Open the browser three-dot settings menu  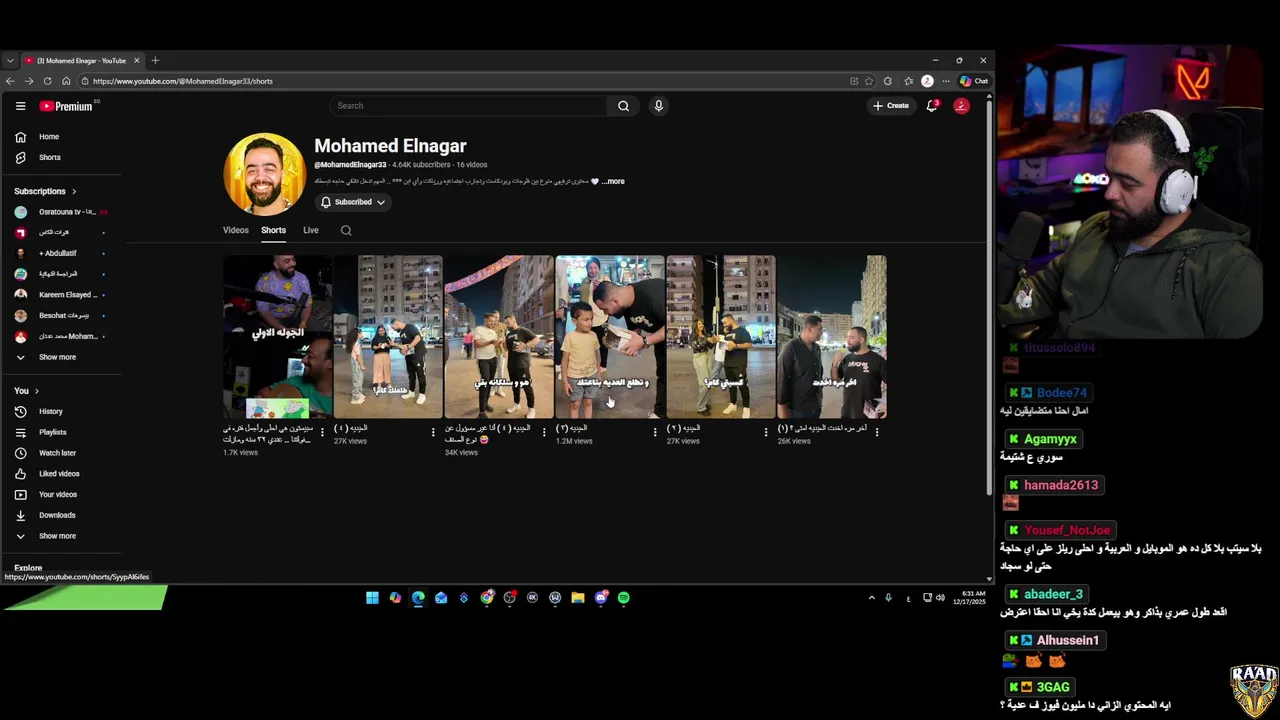point(945,81)
